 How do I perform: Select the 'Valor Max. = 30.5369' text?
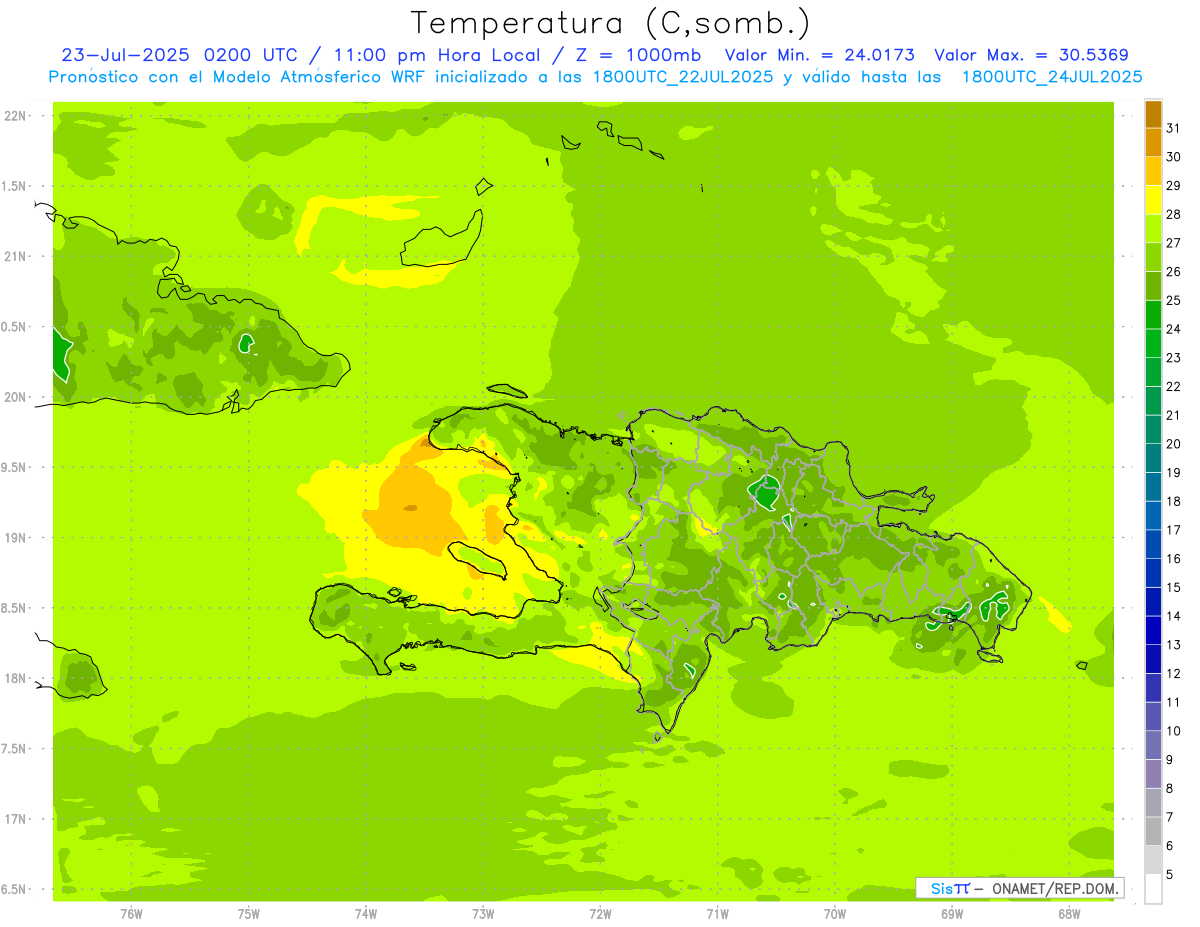(1031, 54)
